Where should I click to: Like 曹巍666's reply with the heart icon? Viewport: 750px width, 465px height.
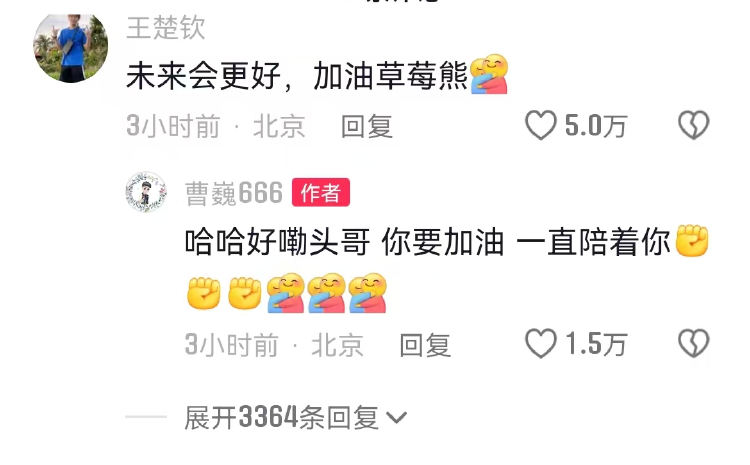click(540, 343)
